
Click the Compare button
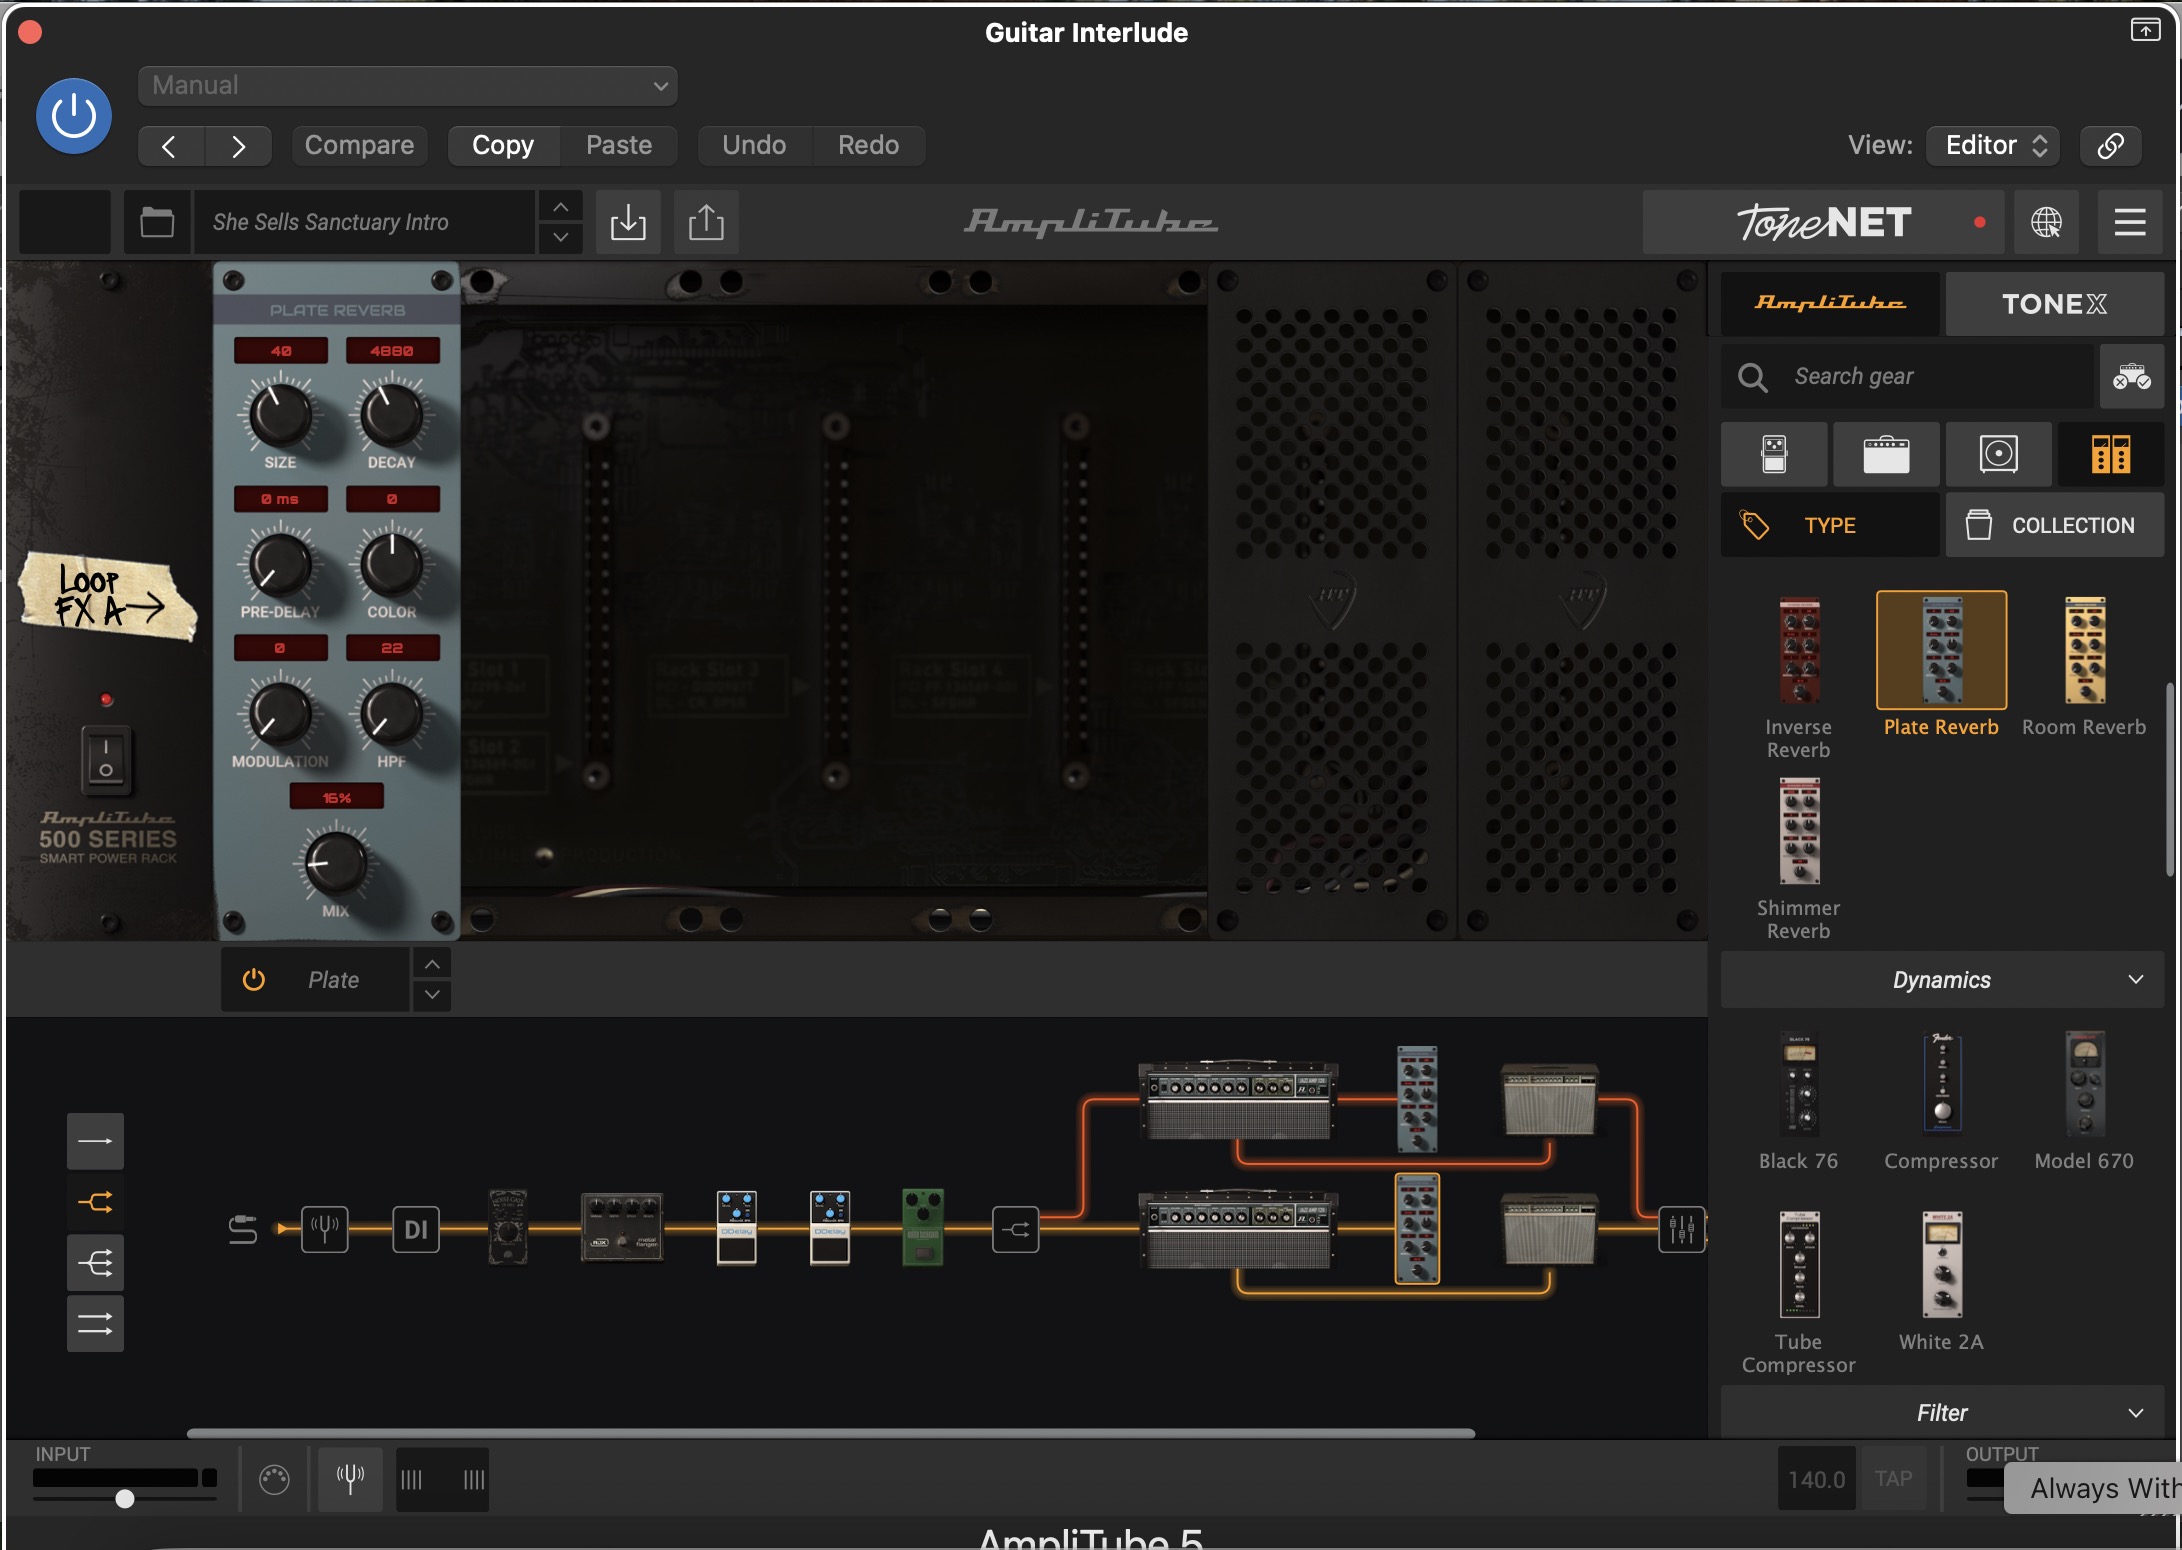pos(359,146)
